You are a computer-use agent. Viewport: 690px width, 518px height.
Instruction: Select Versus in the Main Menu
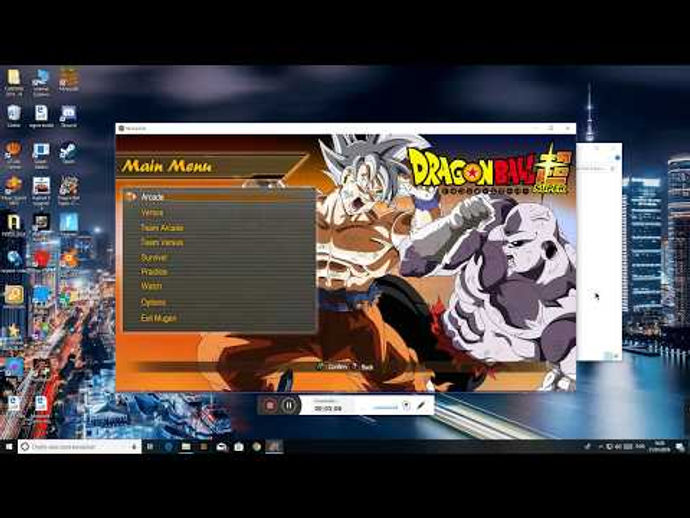click(152, 213)
